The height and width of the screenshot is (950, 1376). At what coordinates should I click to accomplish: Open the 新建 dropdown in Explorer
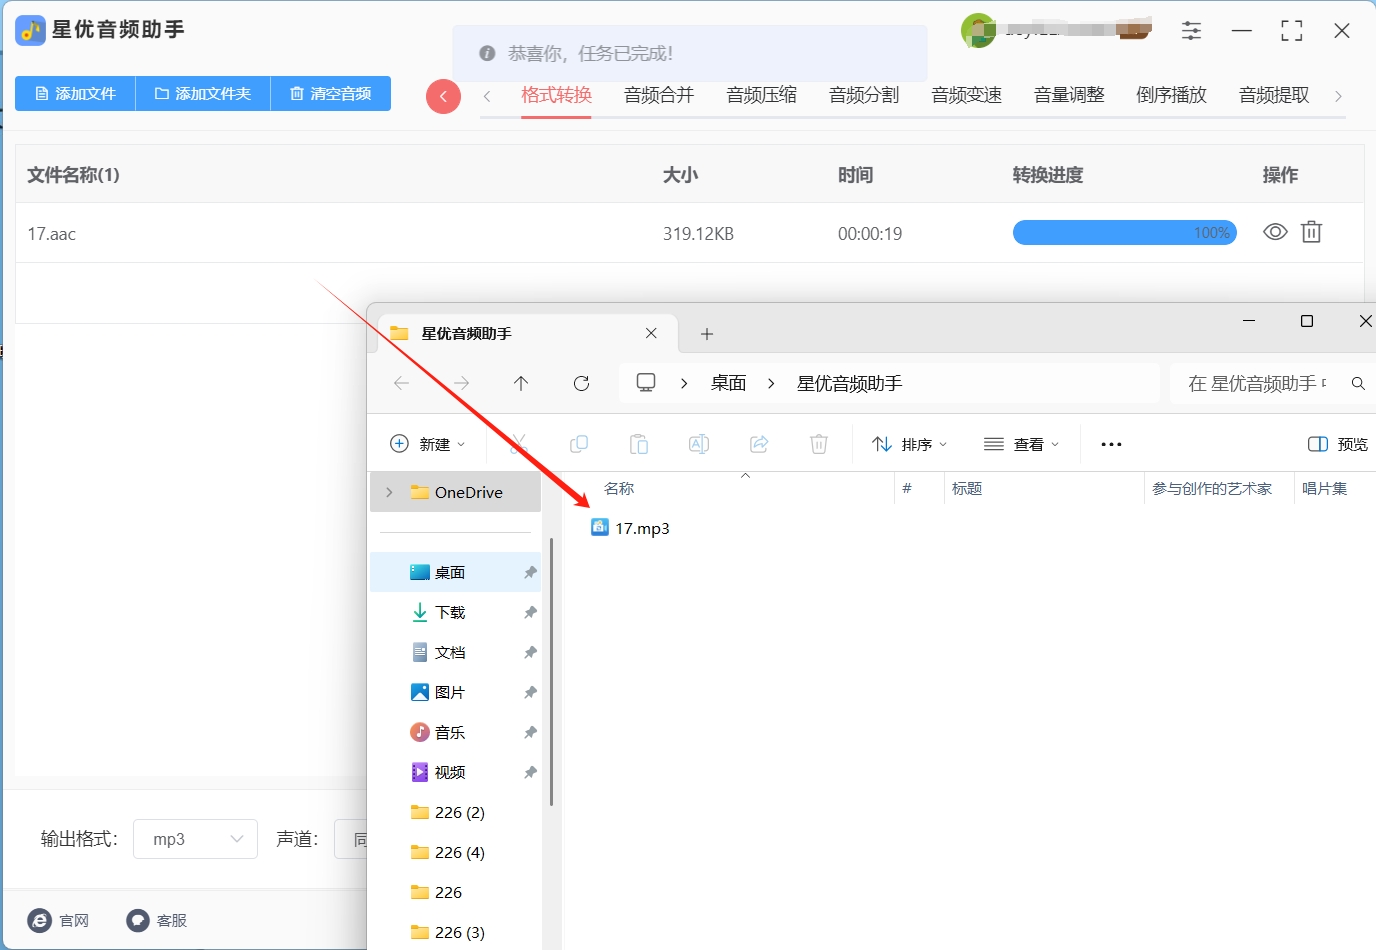[x=428, y=444]
